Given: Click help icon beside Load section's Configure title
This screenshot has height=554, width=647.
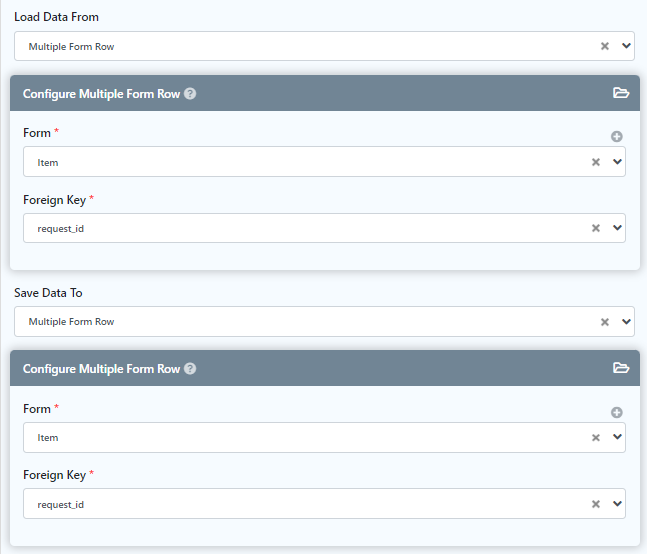Looking at the screenshot, I should [190, 94].
